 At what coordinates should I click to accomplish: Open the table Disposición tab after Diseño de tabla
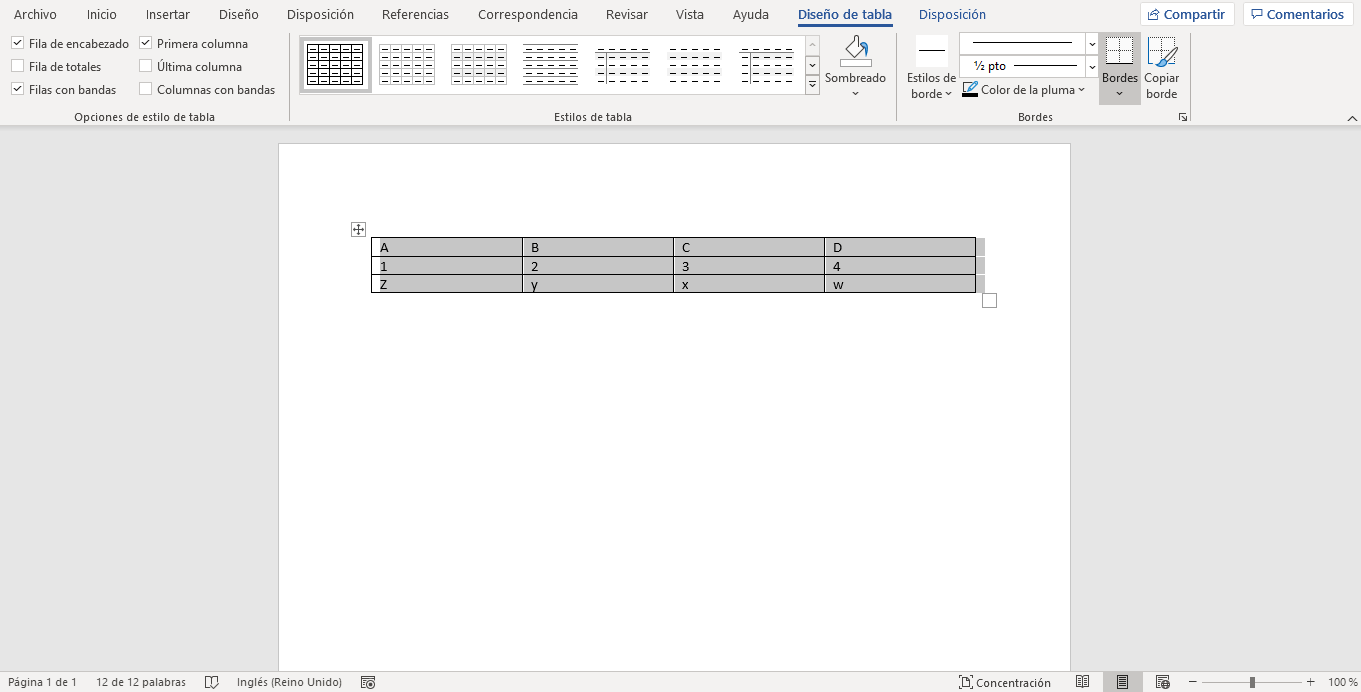click(952, 15)
